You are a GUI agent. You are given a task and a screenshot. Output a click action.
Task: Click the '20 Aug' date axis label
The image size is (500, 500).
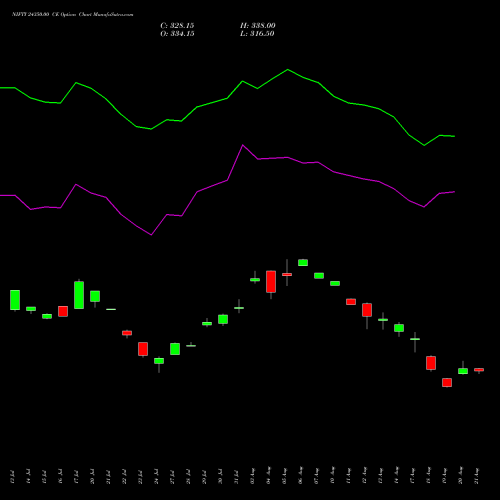[x=461, y=476]
